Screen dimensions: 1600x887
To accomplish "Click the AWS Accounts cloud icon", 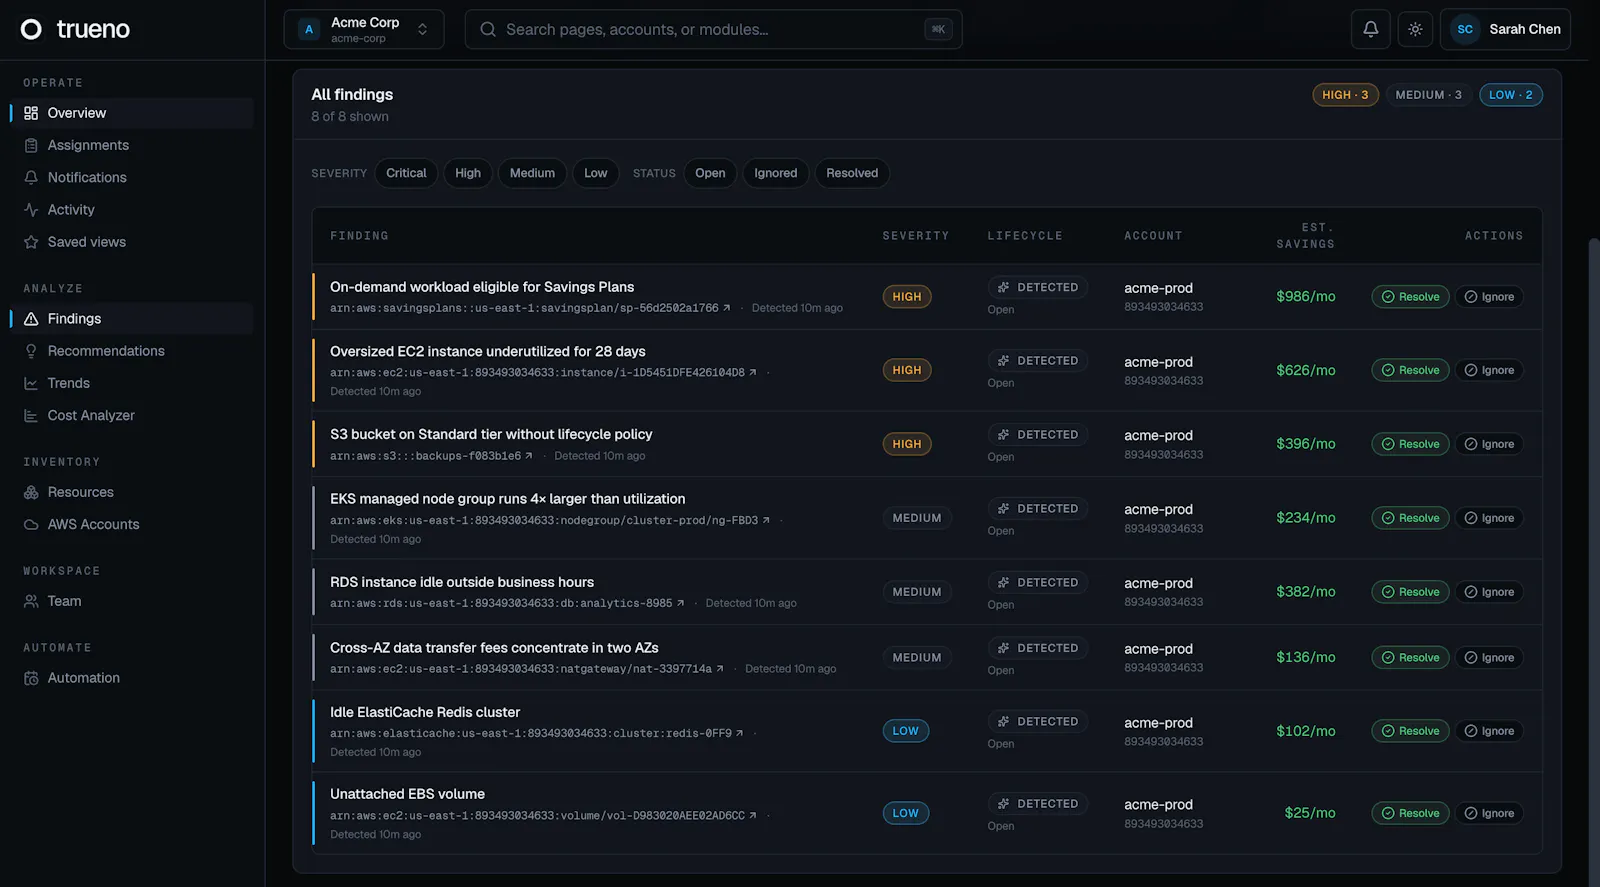I will (x=31, y=524).
